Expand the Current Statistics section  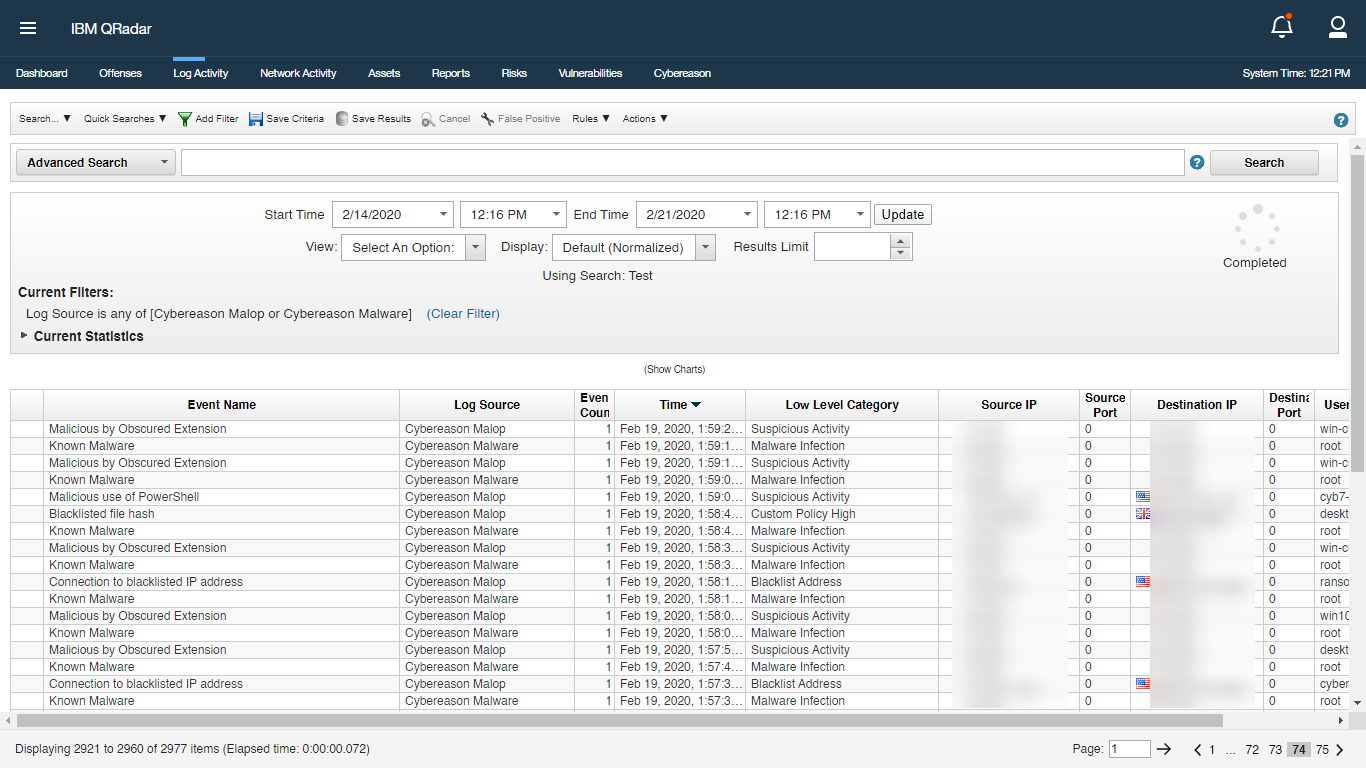pyautogui.click(x=23, y=336)
